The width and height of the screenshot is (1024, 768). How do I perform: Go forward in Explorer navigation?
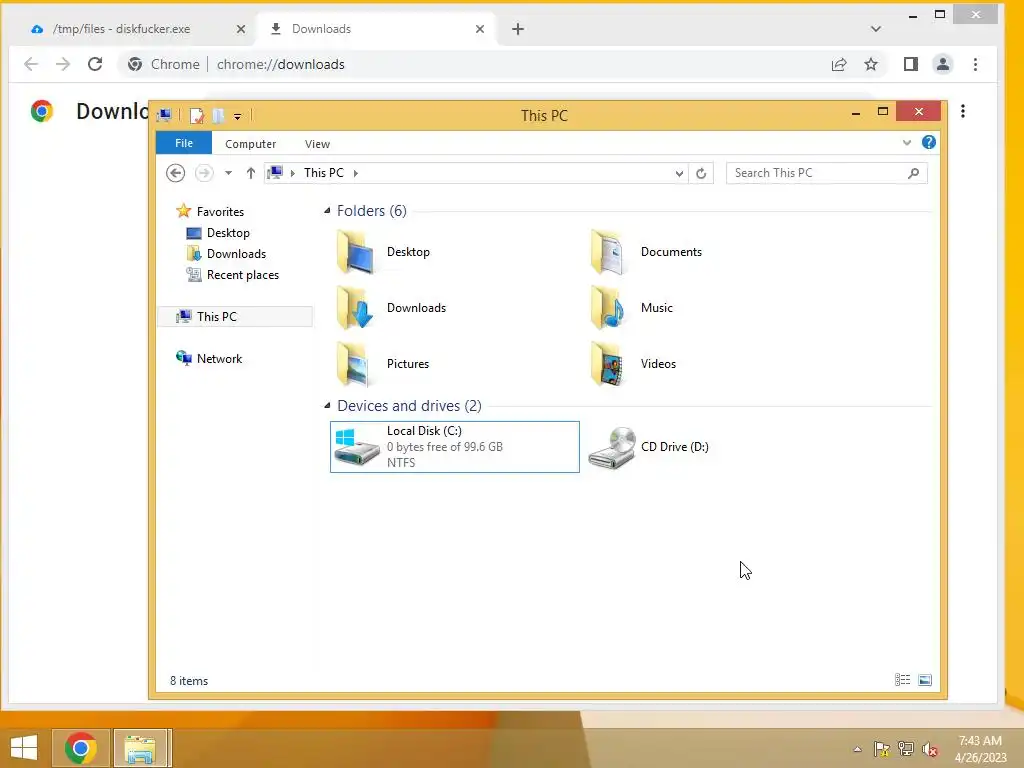pos(204,173)
